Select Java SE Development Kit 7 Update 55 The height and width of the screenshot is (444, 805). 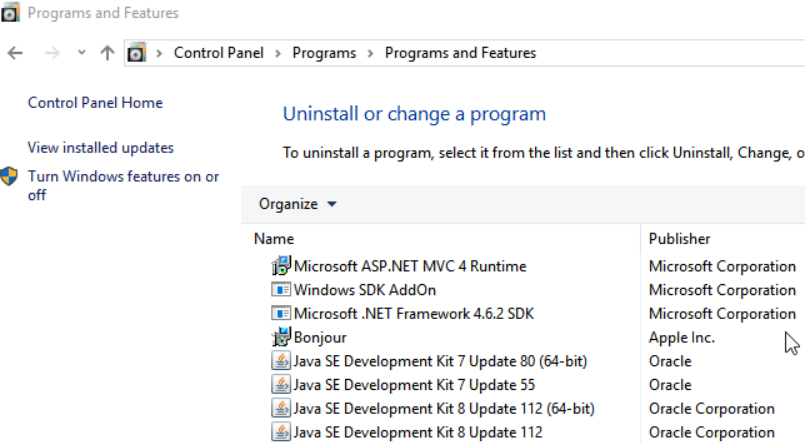point(414,385)
